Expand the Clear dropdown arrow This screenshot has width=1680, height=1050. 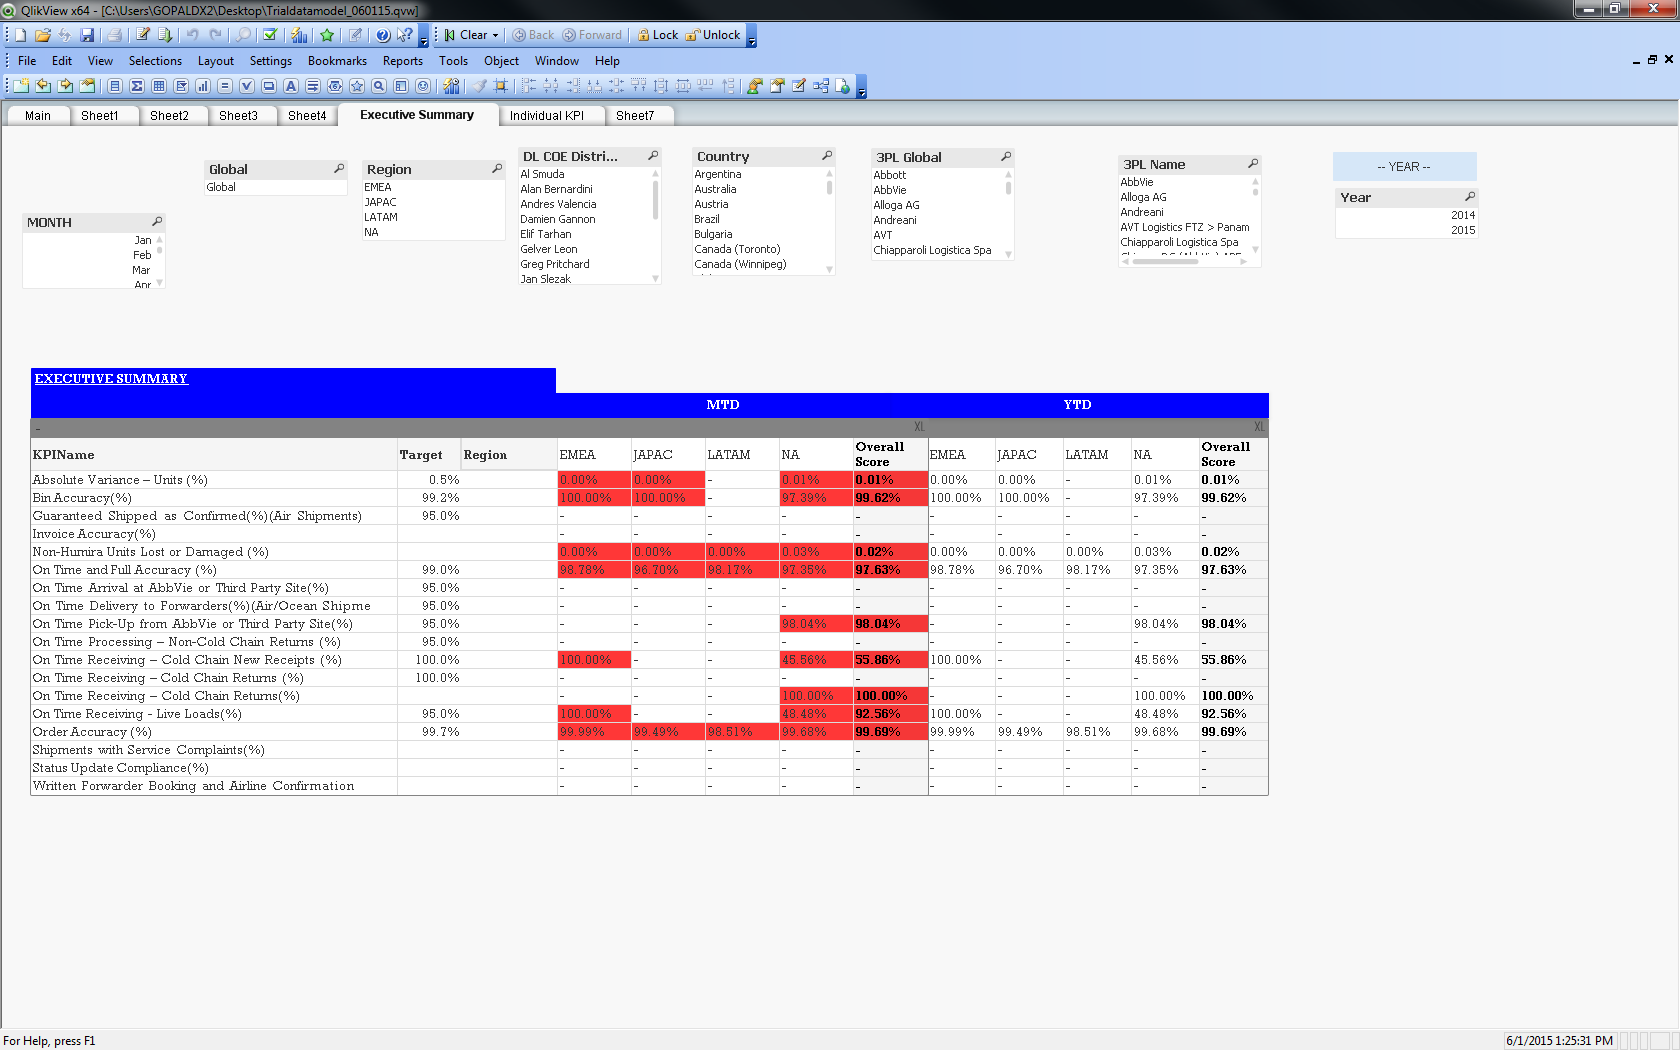coord(495,35)
